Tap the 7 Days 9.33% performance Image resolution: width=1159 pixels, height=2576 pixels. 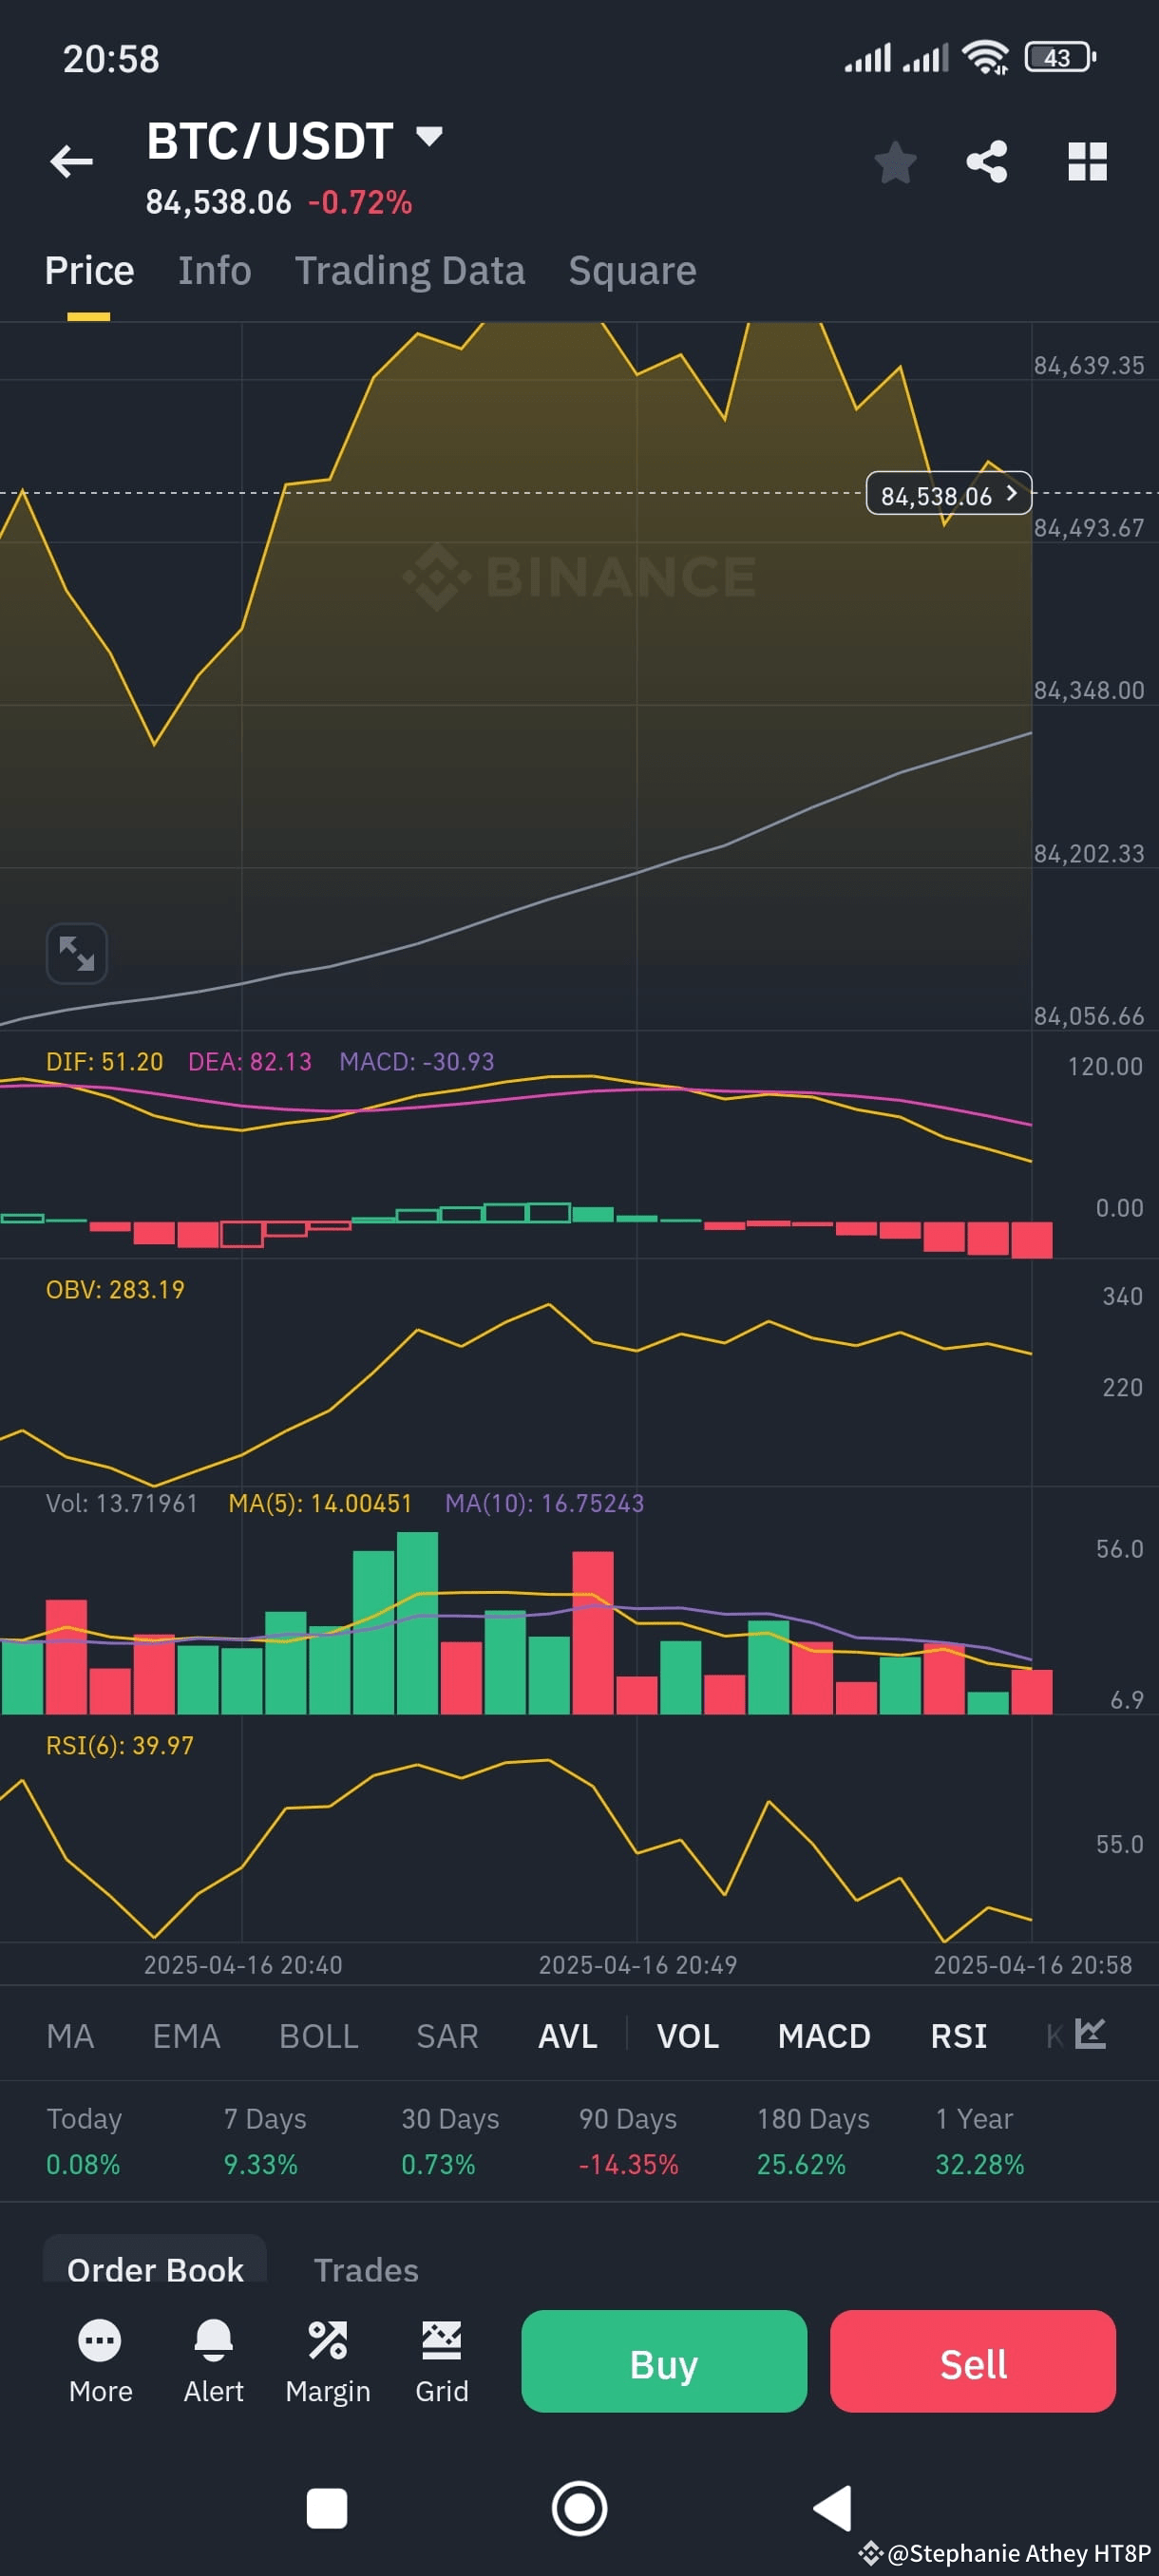tap(265, 2141)
